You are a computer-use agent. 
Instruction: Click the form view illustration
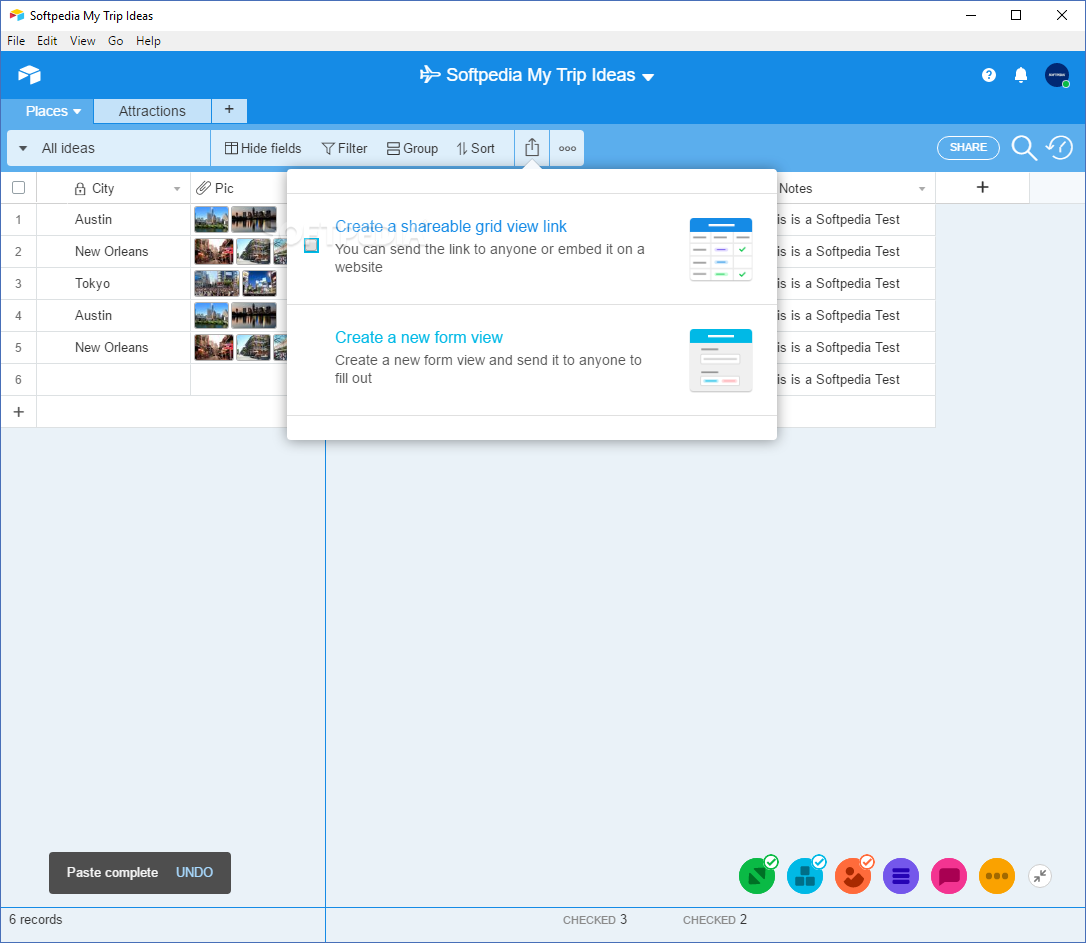pyautogui.click(x=720, y=360)
